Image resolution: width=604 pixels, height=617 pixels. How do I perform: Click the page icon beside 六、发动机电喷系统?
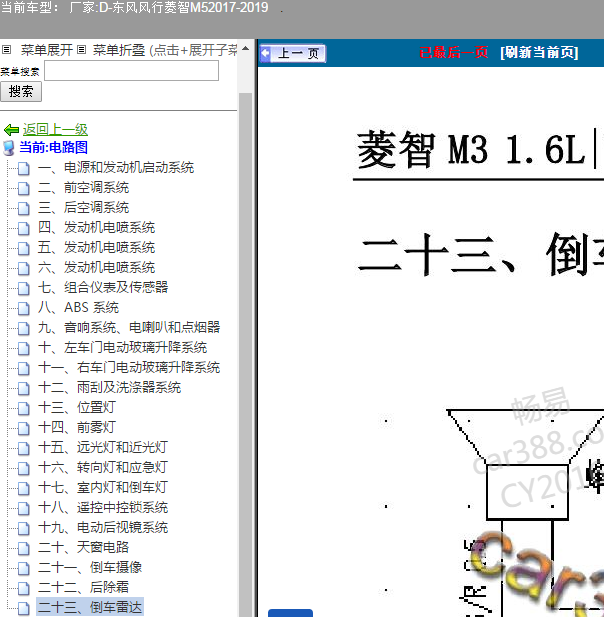(24, 268)
